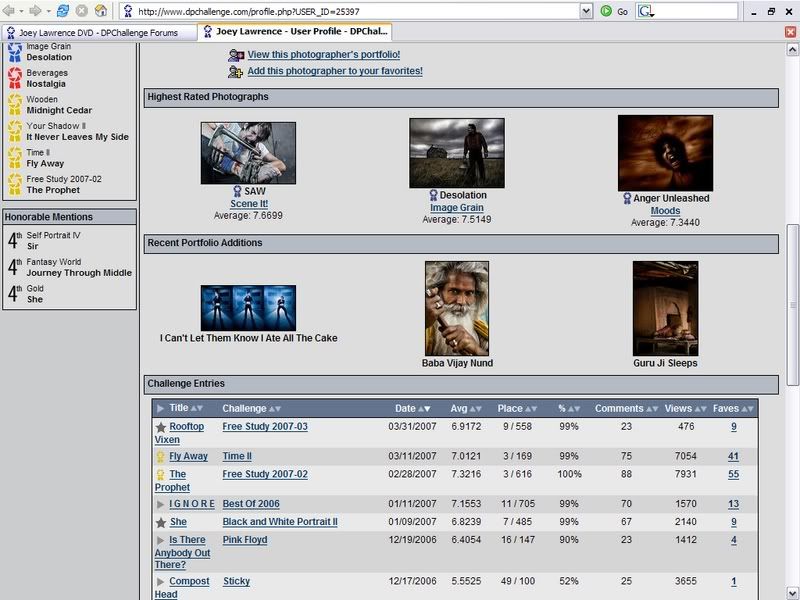Image resolution: width=800 pixels, height=600 pixels.
Task: Open the Free Study 2007-03 challenge link
Action: pos(265,427)
